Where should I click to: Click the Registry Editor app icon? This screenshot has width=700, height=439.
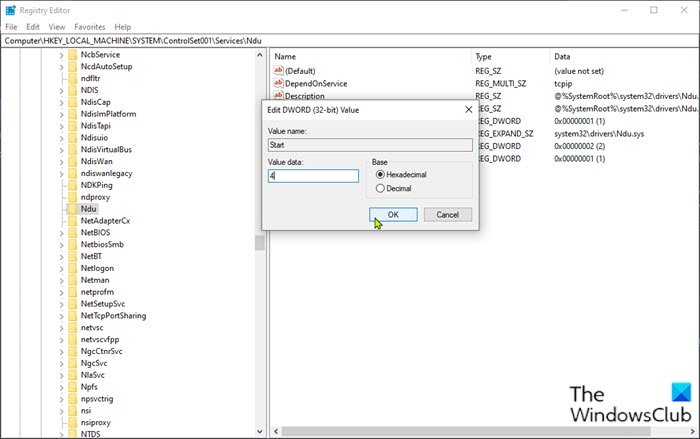pyautogui.click(x=10, y=10)
